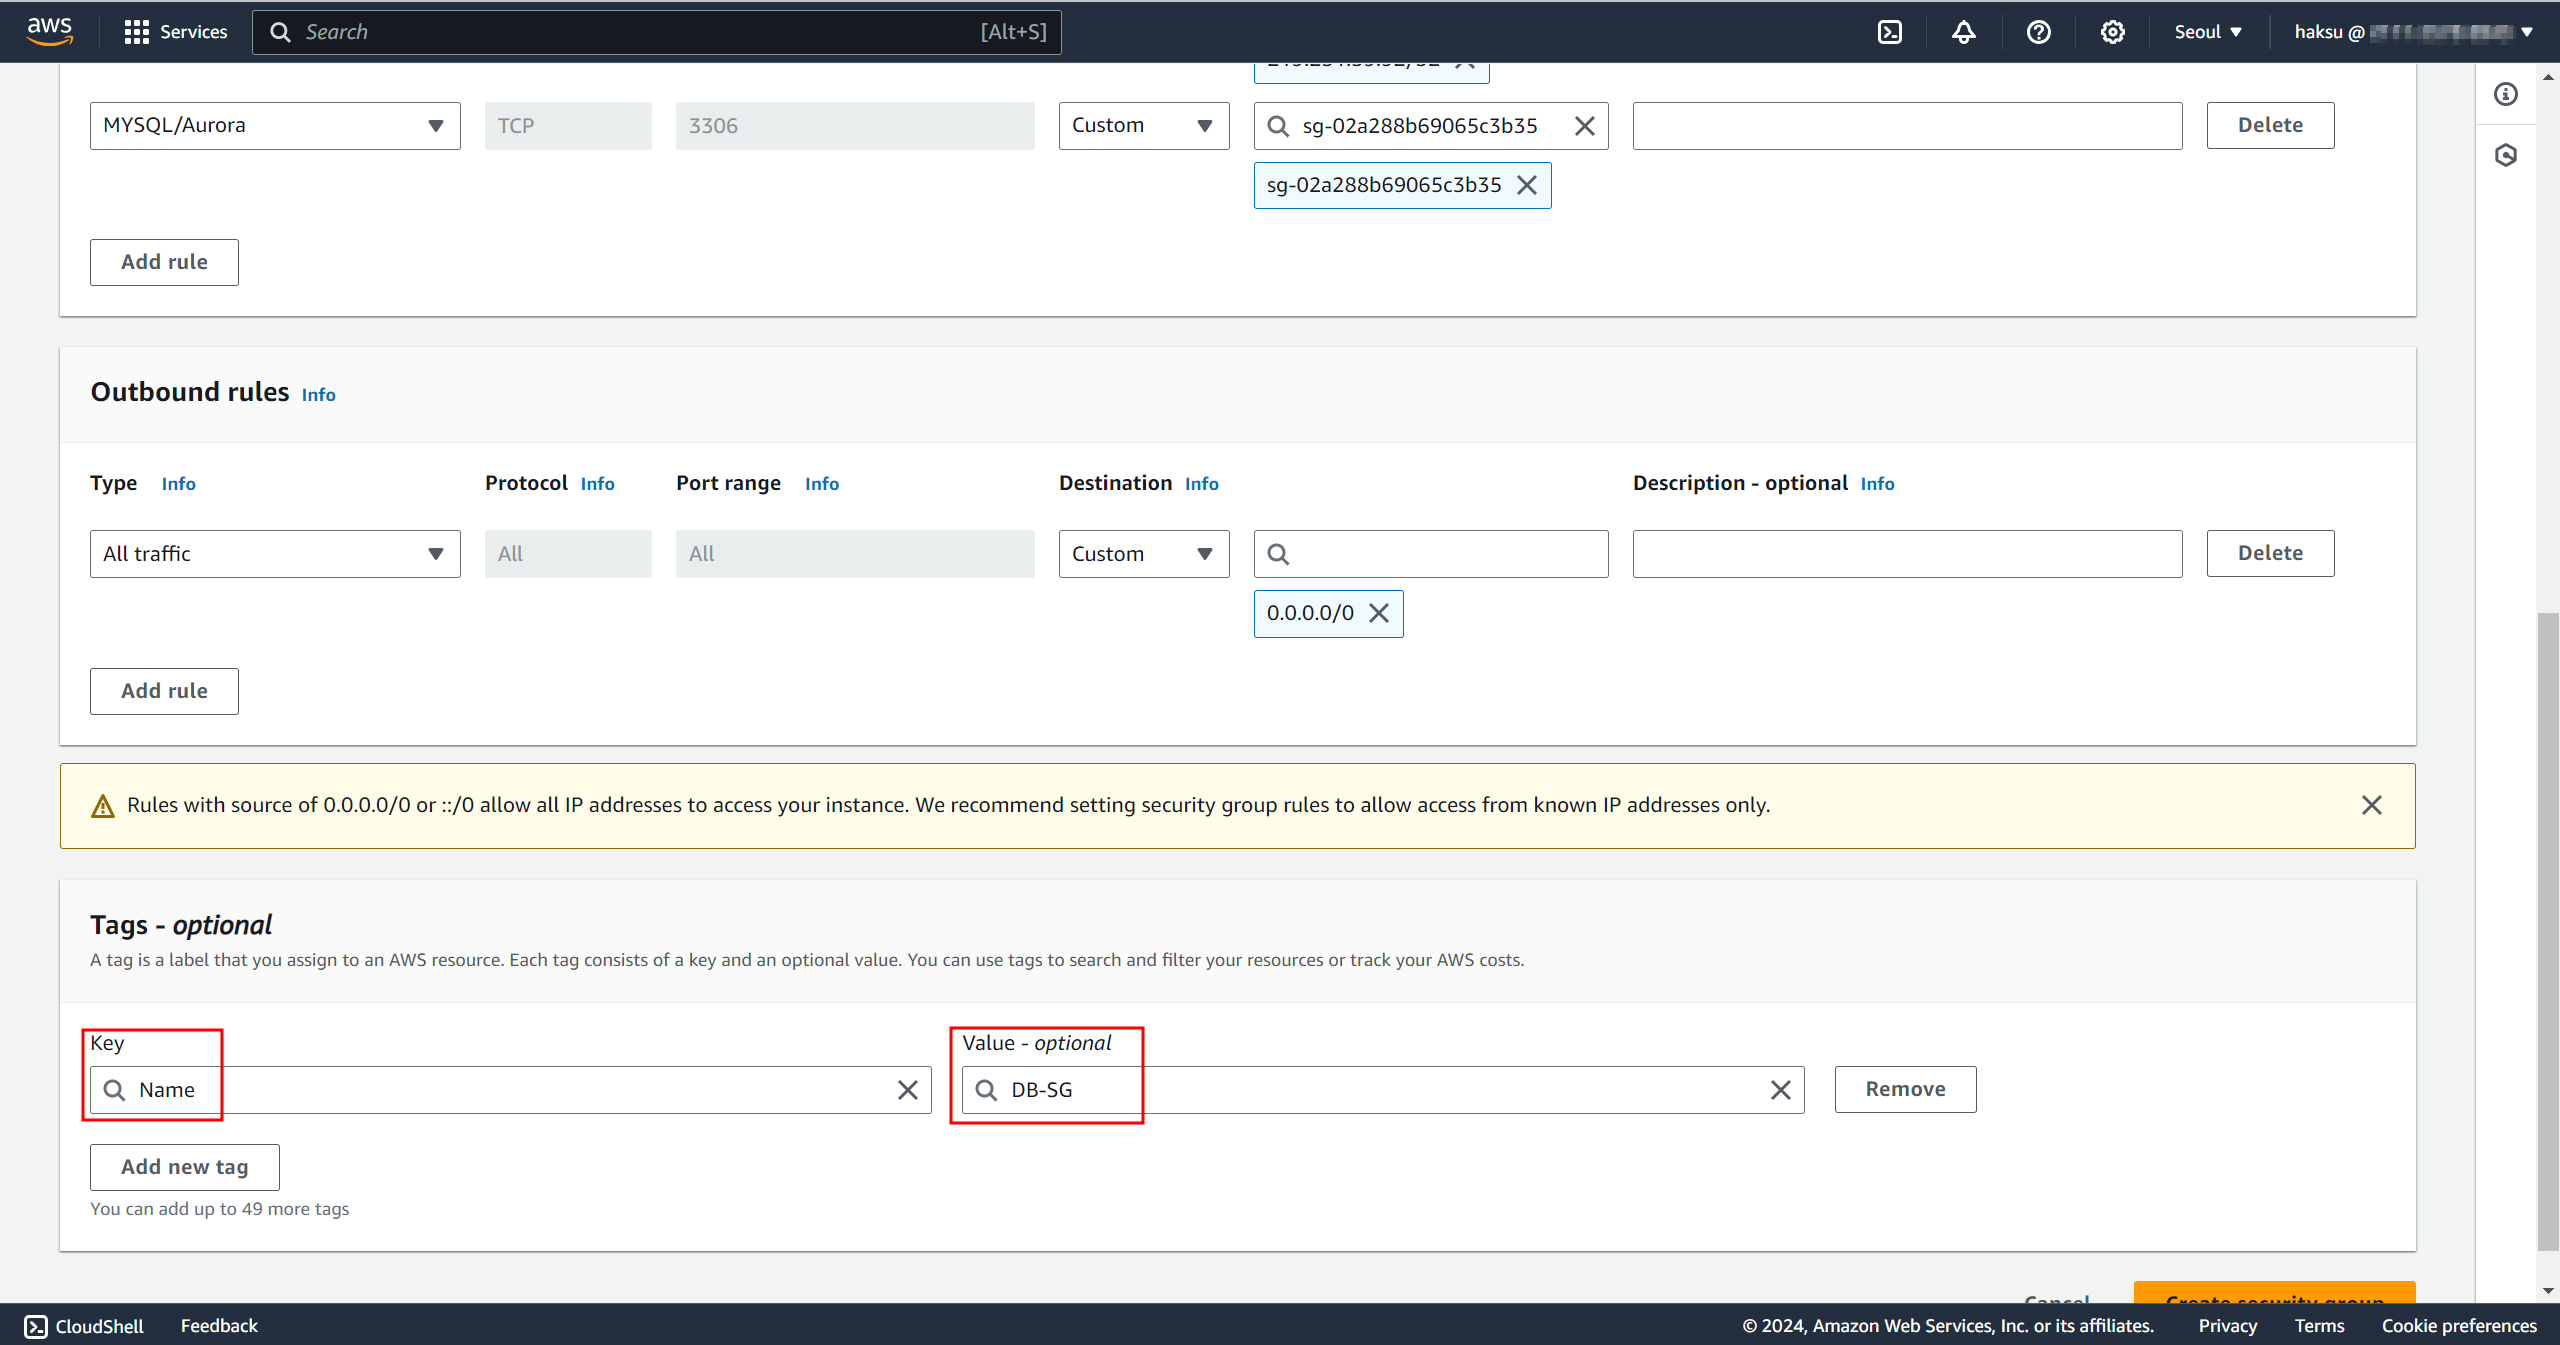Open the settings gear icon
Viewport: 2560px width, 1345px height.
pos(2112,32)
